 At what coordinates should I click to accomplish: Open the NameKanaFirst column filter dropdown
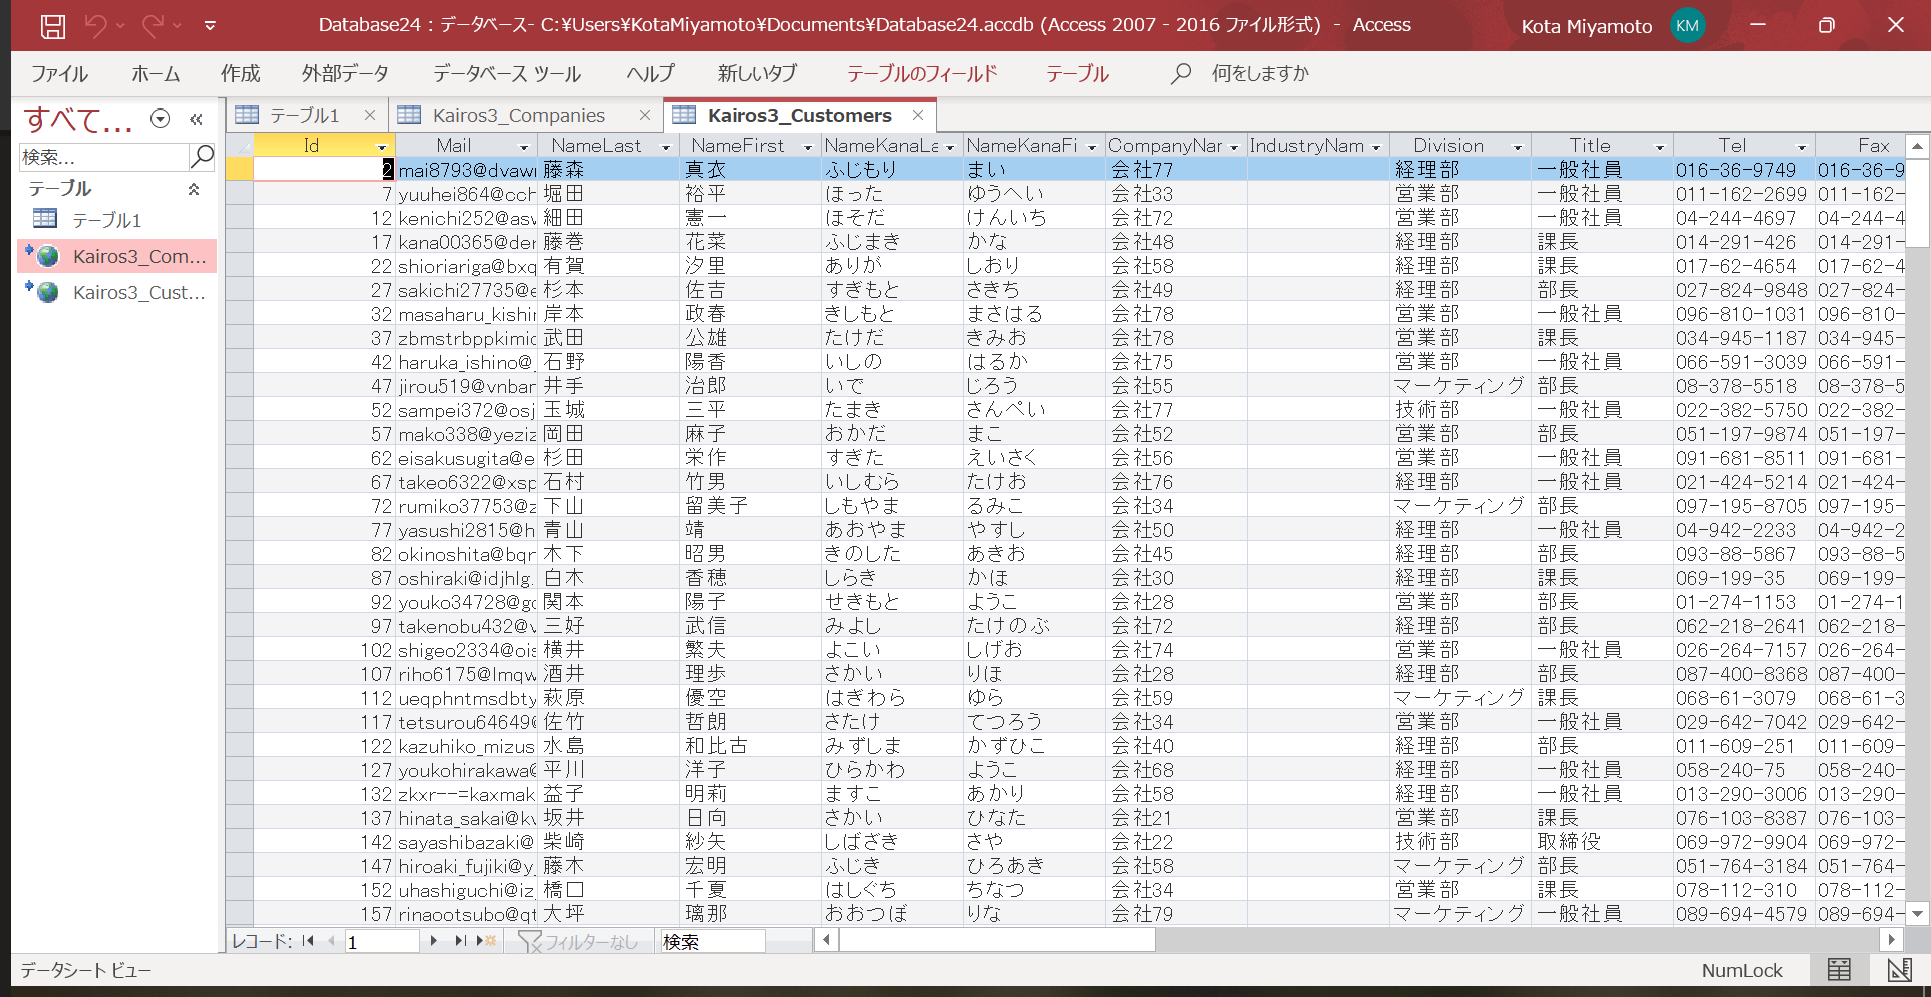(x=1092, y=147)
